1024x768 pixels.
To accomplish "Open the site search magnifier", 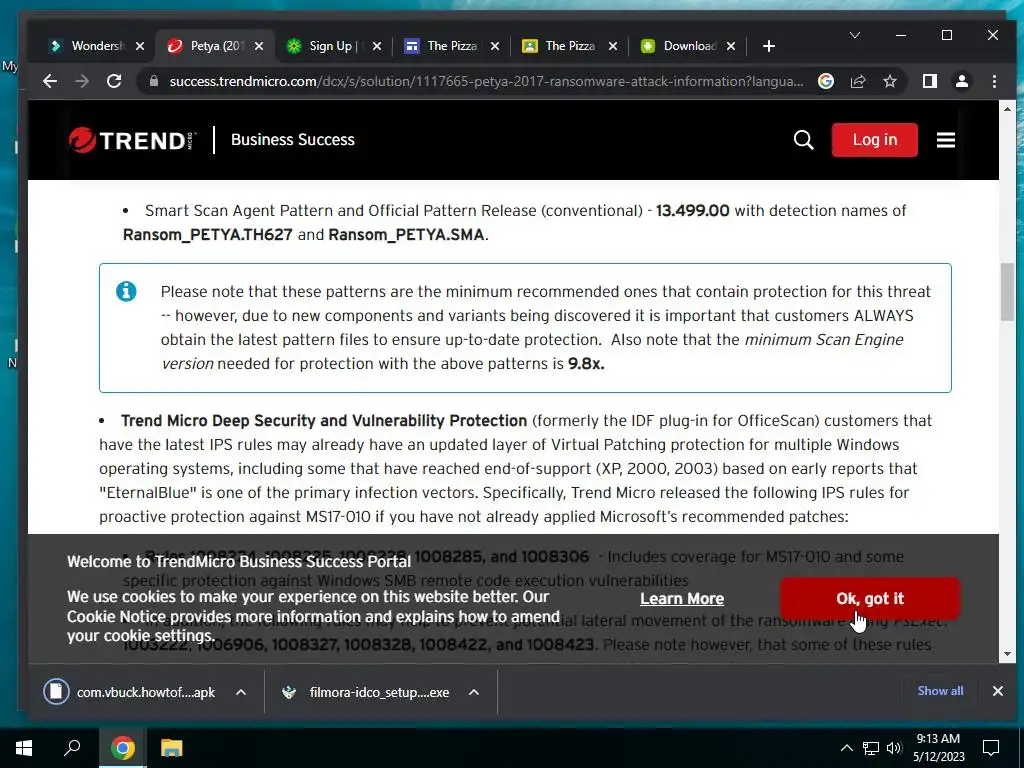I will coord(803,140).
